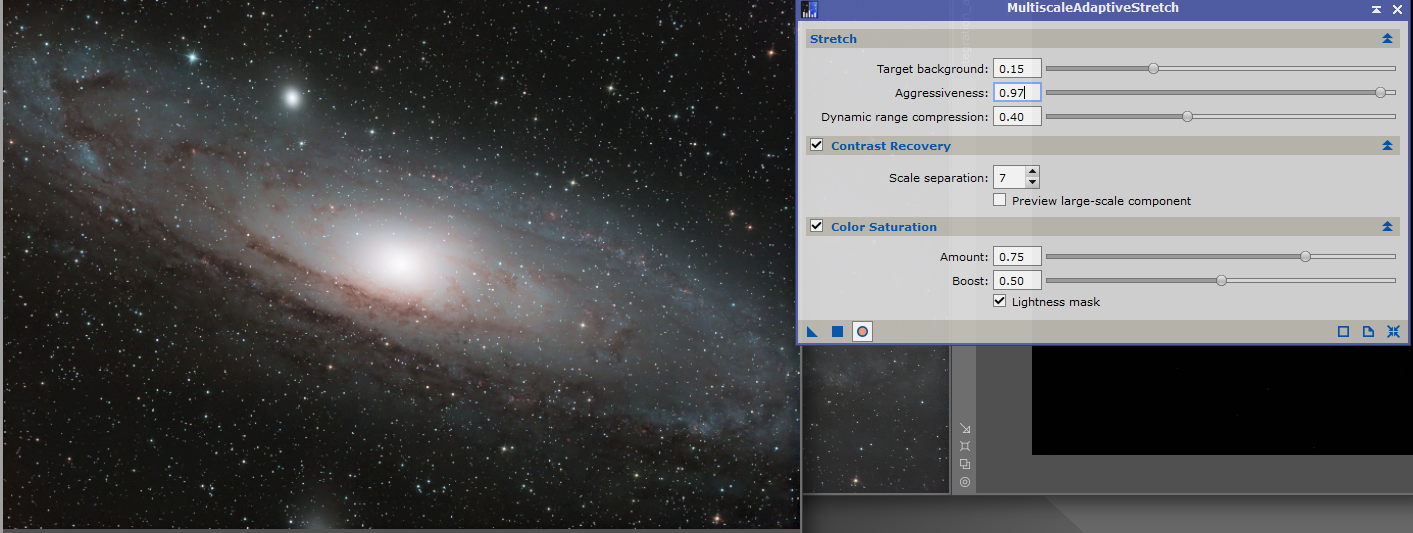Click the Dynamic range compression slider

pos(1220,116)
